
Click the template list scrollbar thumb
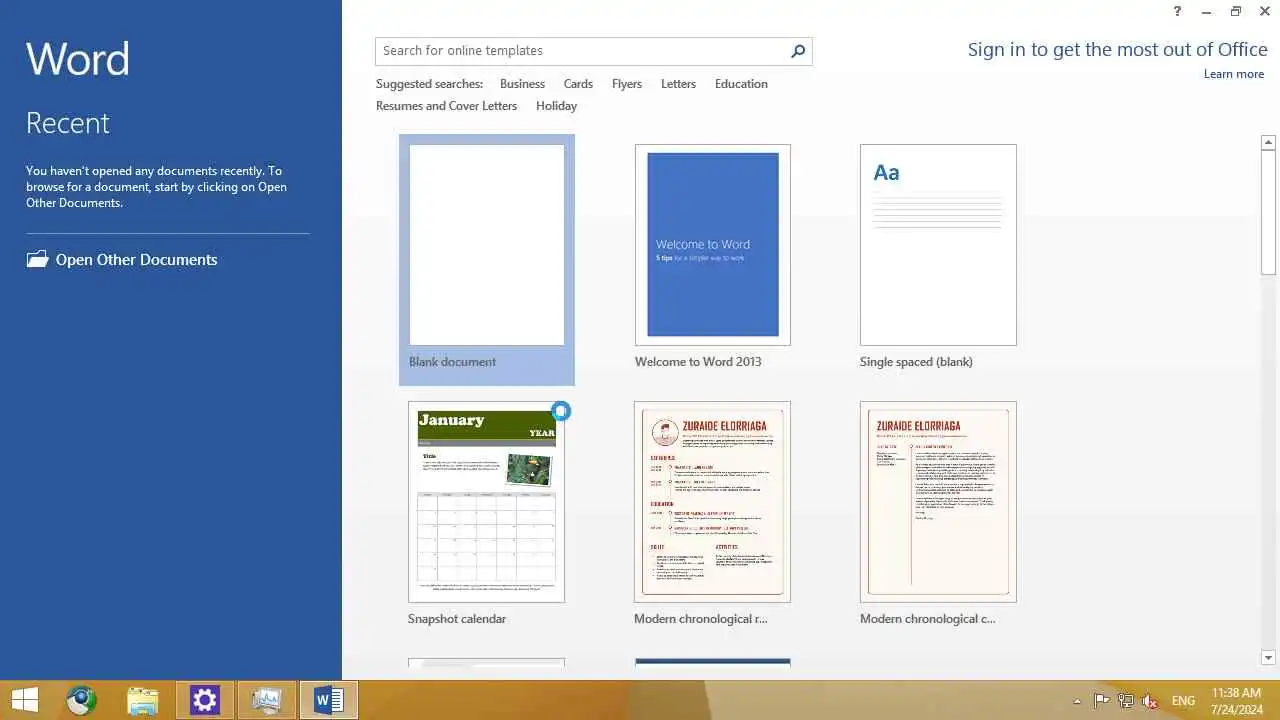click(1268, 212)
